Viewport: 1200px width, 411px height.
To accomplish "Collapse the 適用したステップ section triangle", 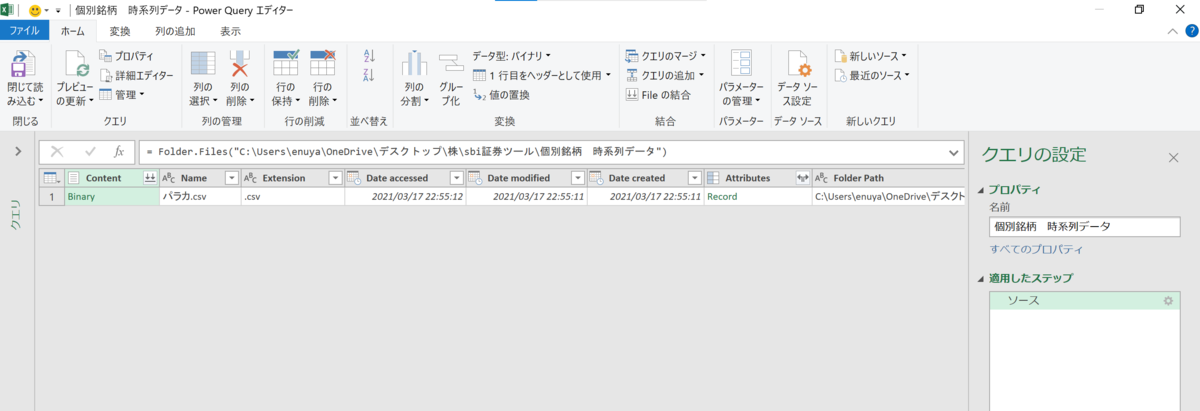I will point(980,279).
